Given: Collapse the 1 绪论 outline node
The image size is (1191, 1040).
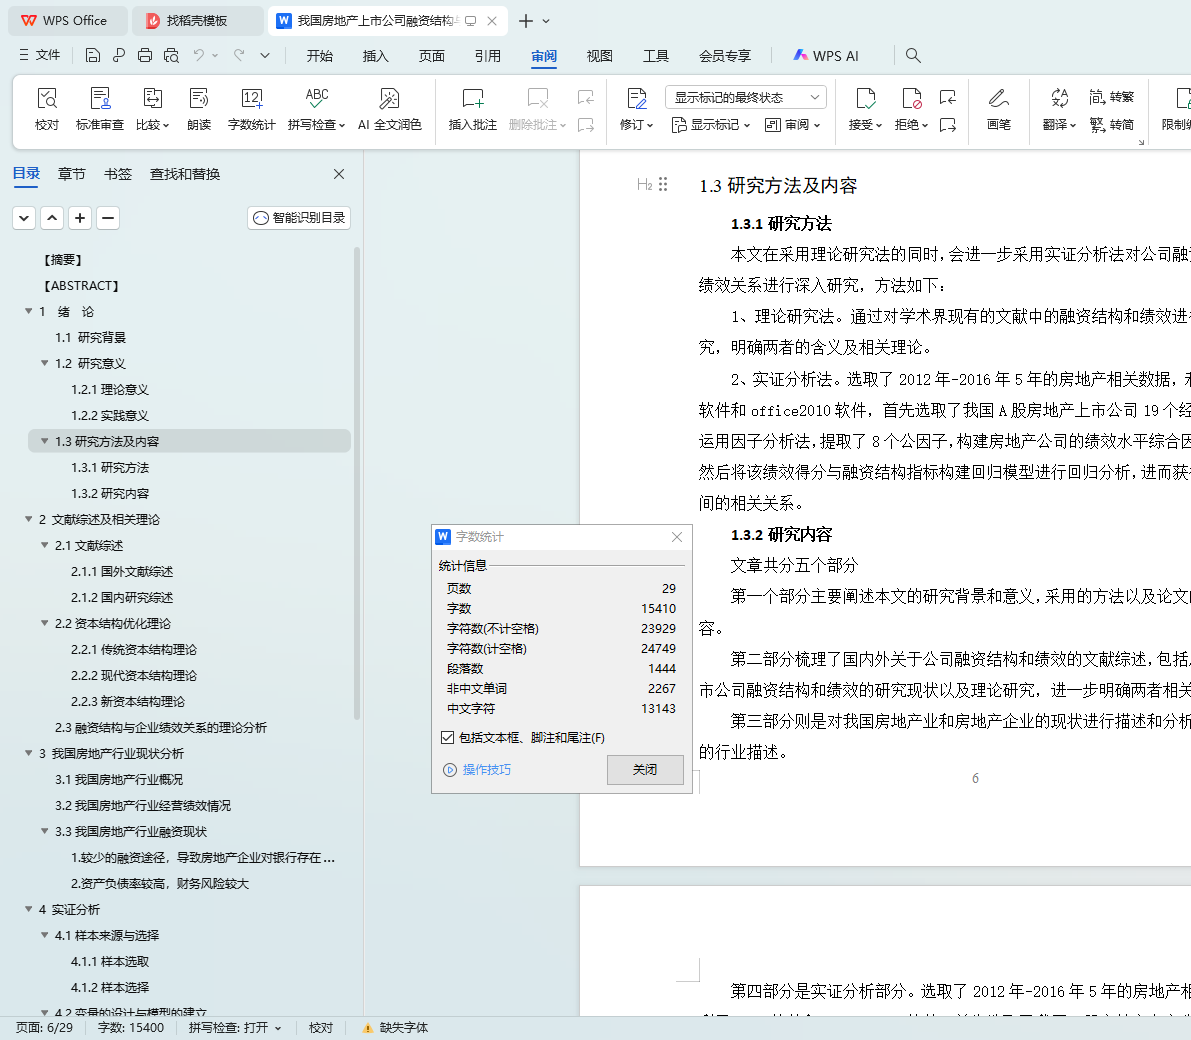Looking at the screenshot, I should pyautogui.click(x=29, y=311).
